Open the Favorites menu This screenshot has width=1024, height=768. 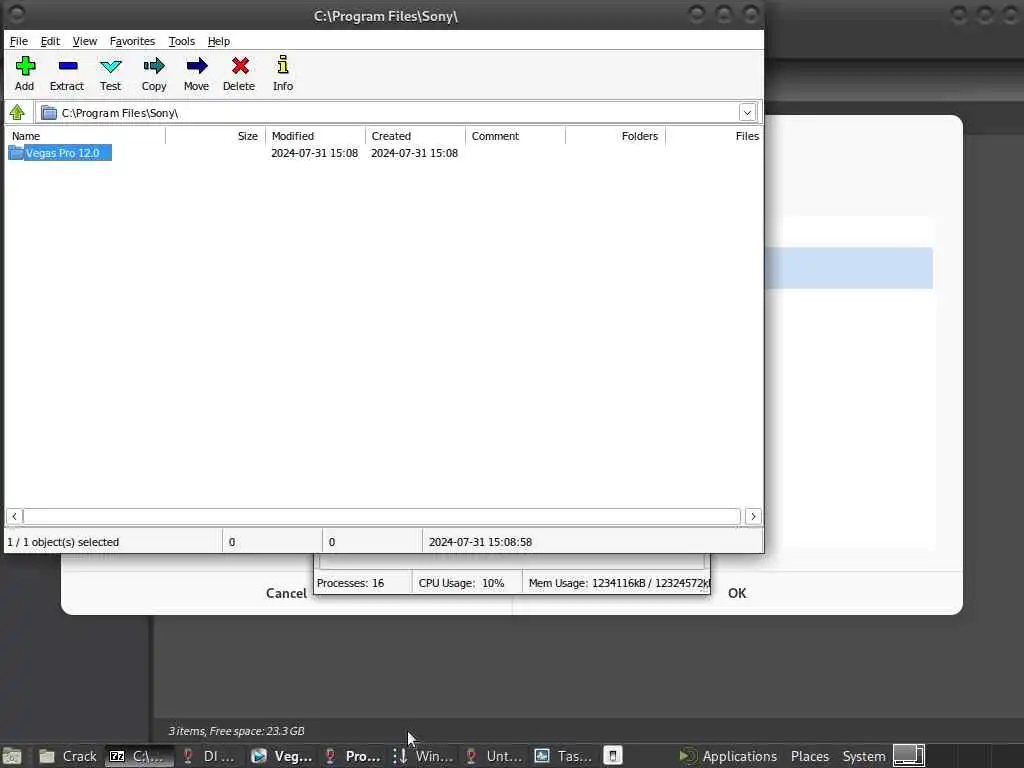pos(132,41)
